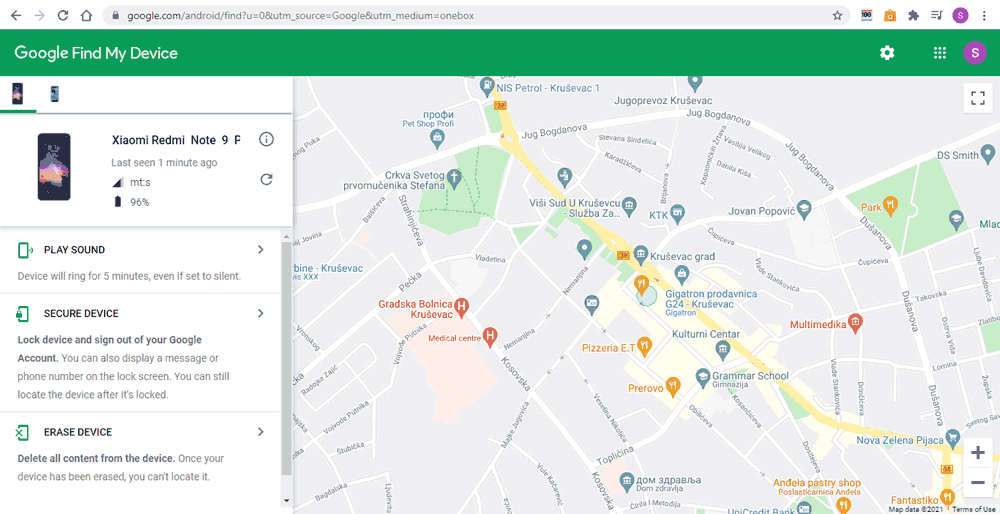Open the browser extensions puzzle icon
Viewport: 1000px width, 514px height.
tap(913, 16)
